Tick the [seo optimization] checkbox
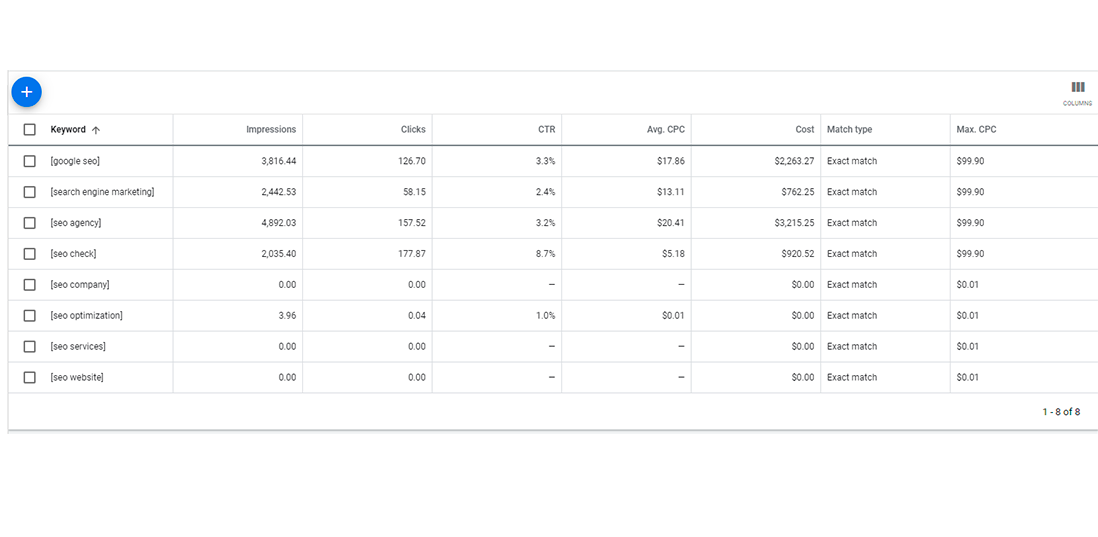1098x537 pixels. 29,315
